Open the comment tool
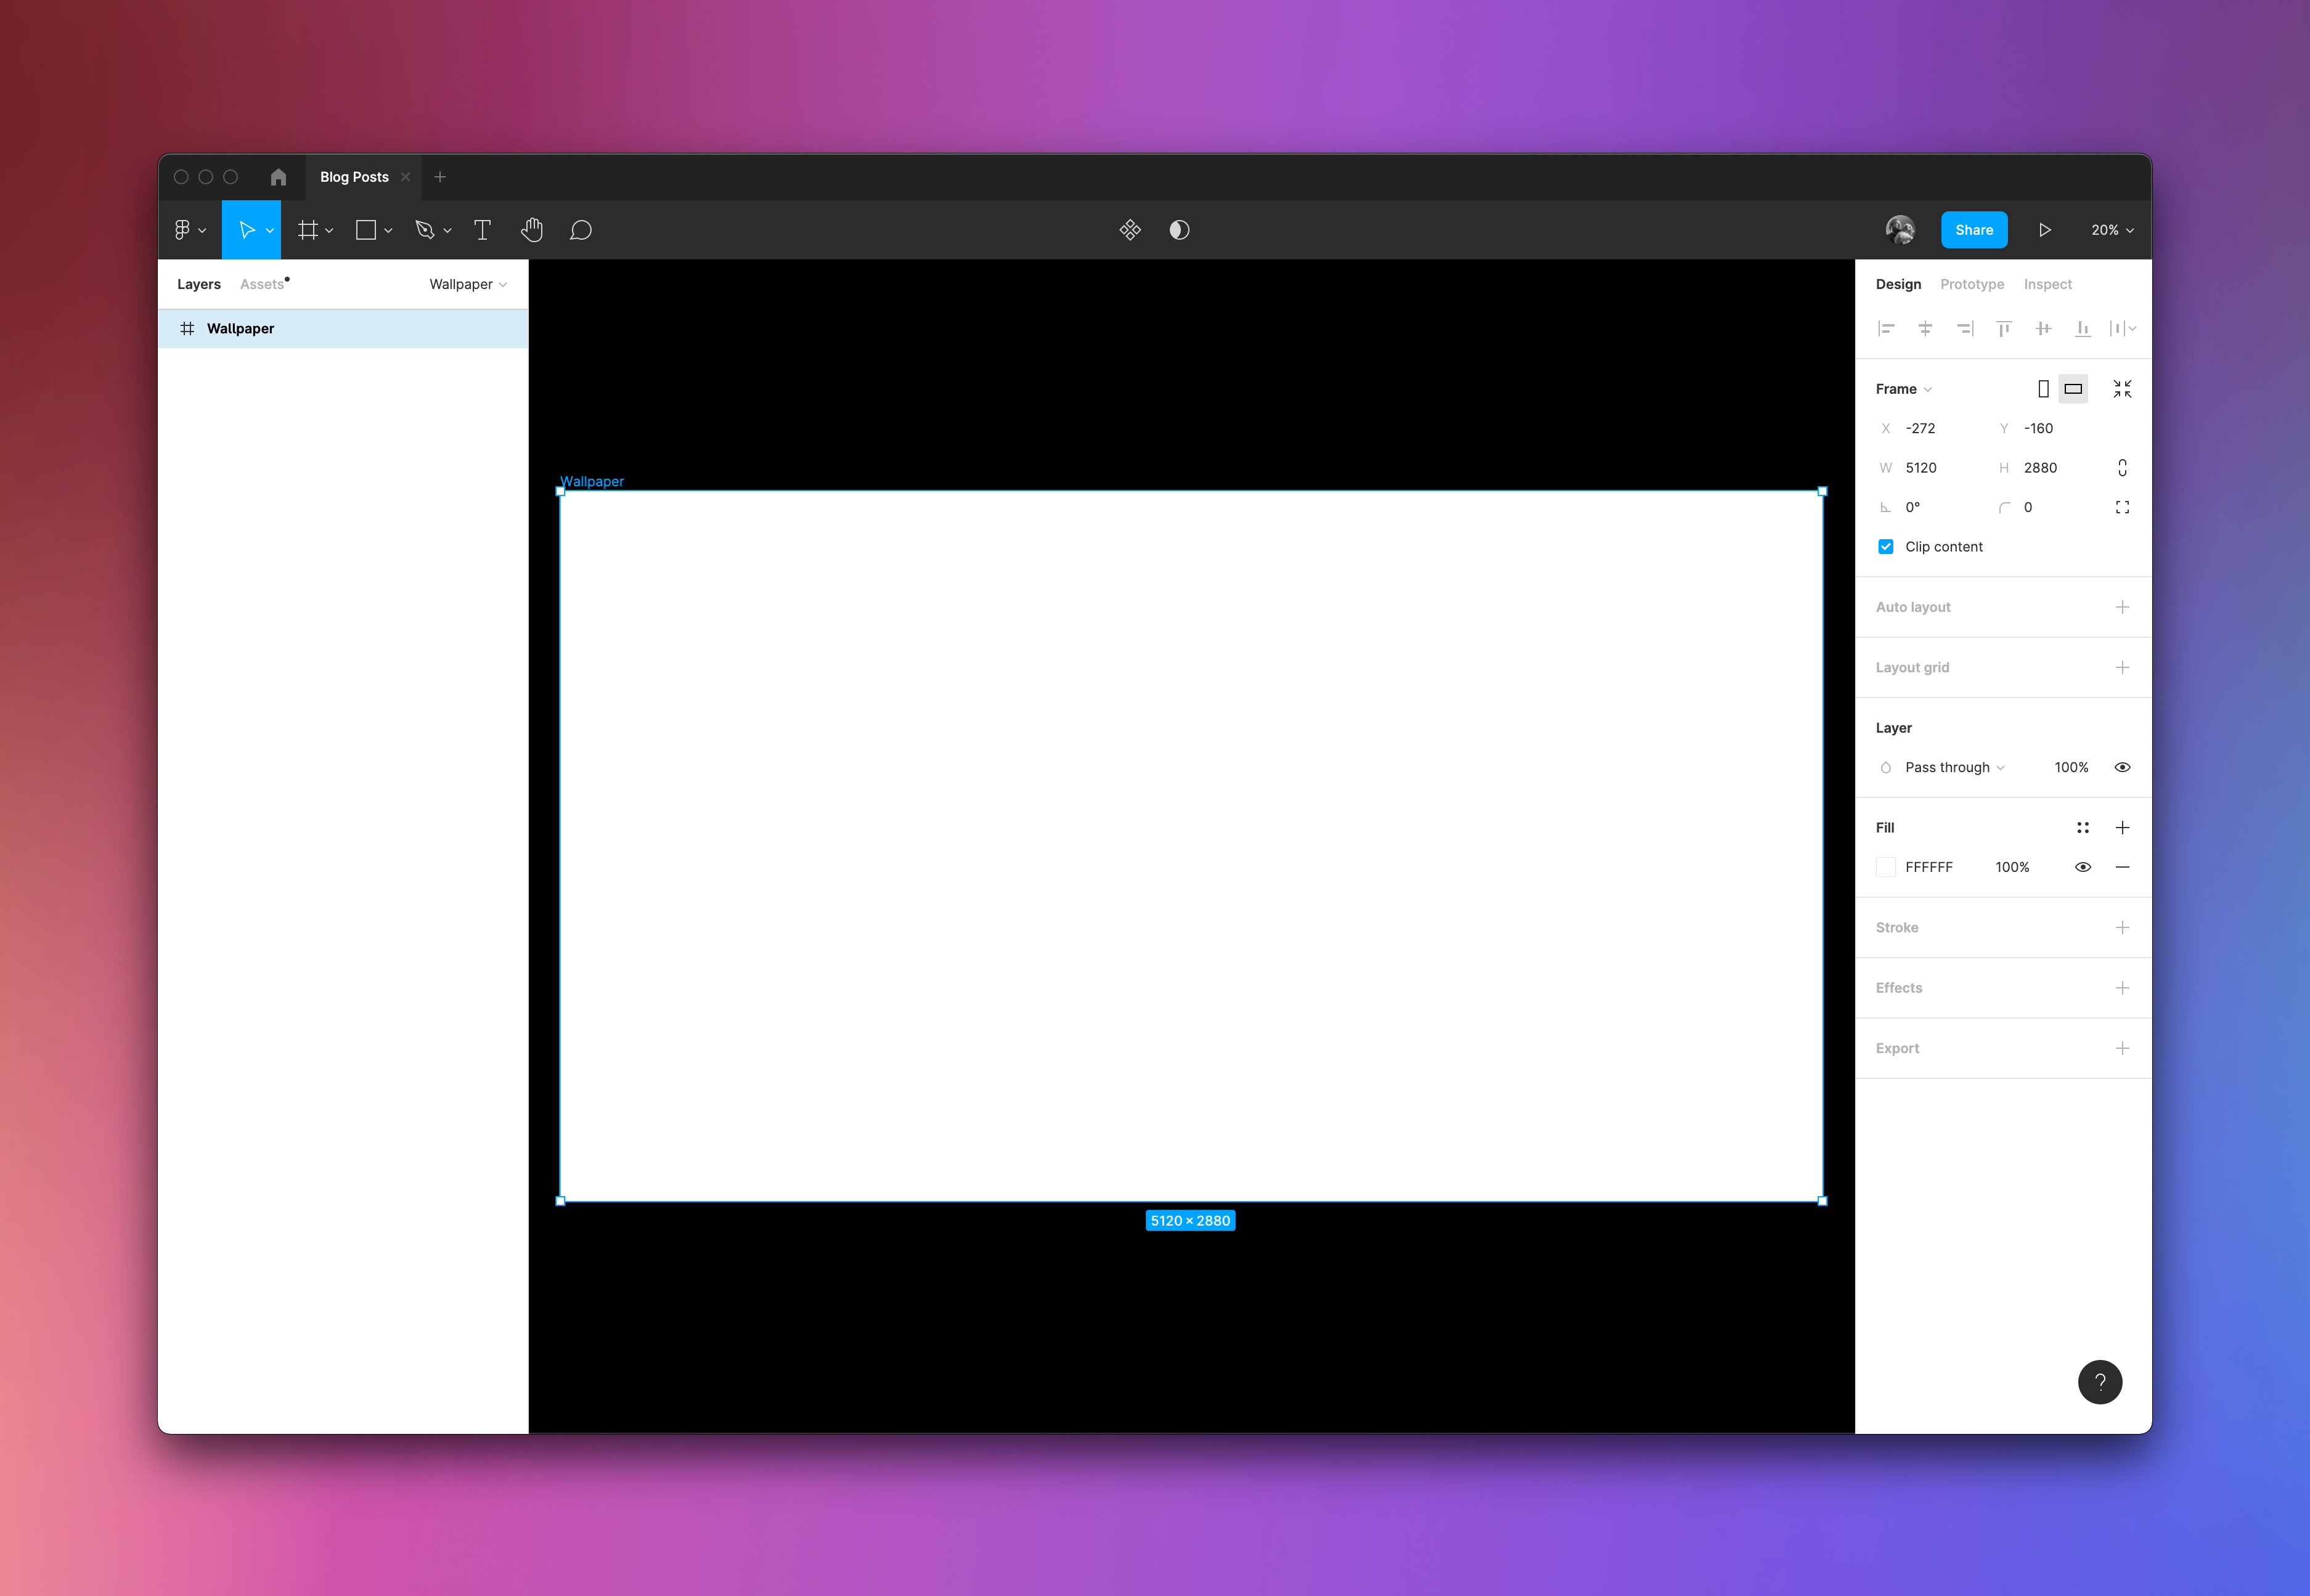Screen dimensions: 2310x1596 tap(580, 230)
